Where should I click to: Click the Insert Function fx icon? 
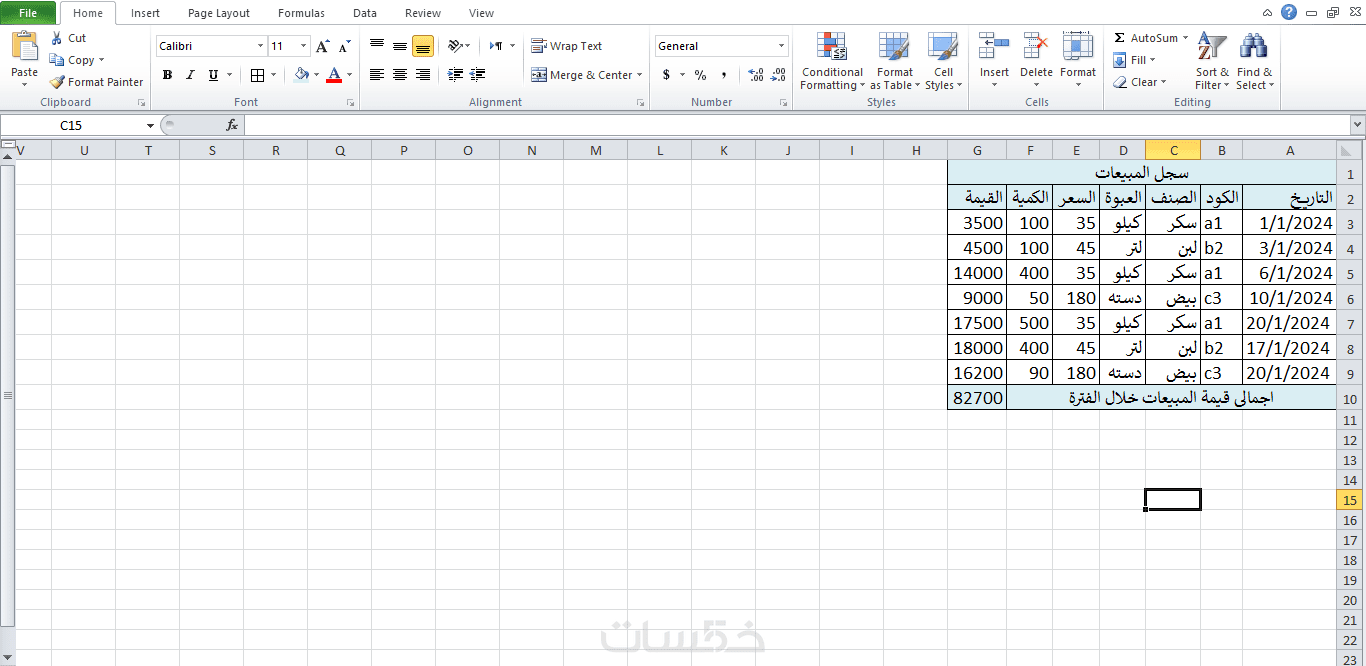point(232,125)
